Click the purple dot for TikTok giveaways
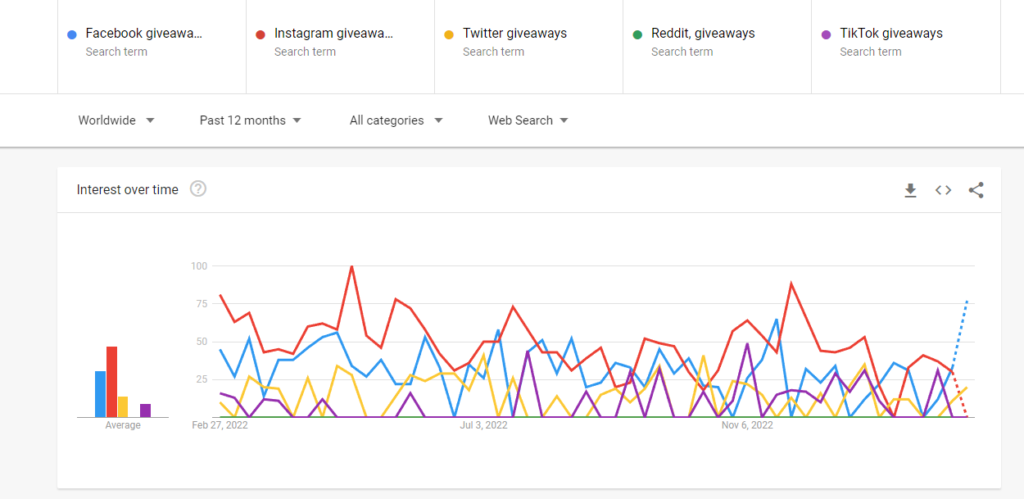1024x499 pixels. click(x=826, y=34)
